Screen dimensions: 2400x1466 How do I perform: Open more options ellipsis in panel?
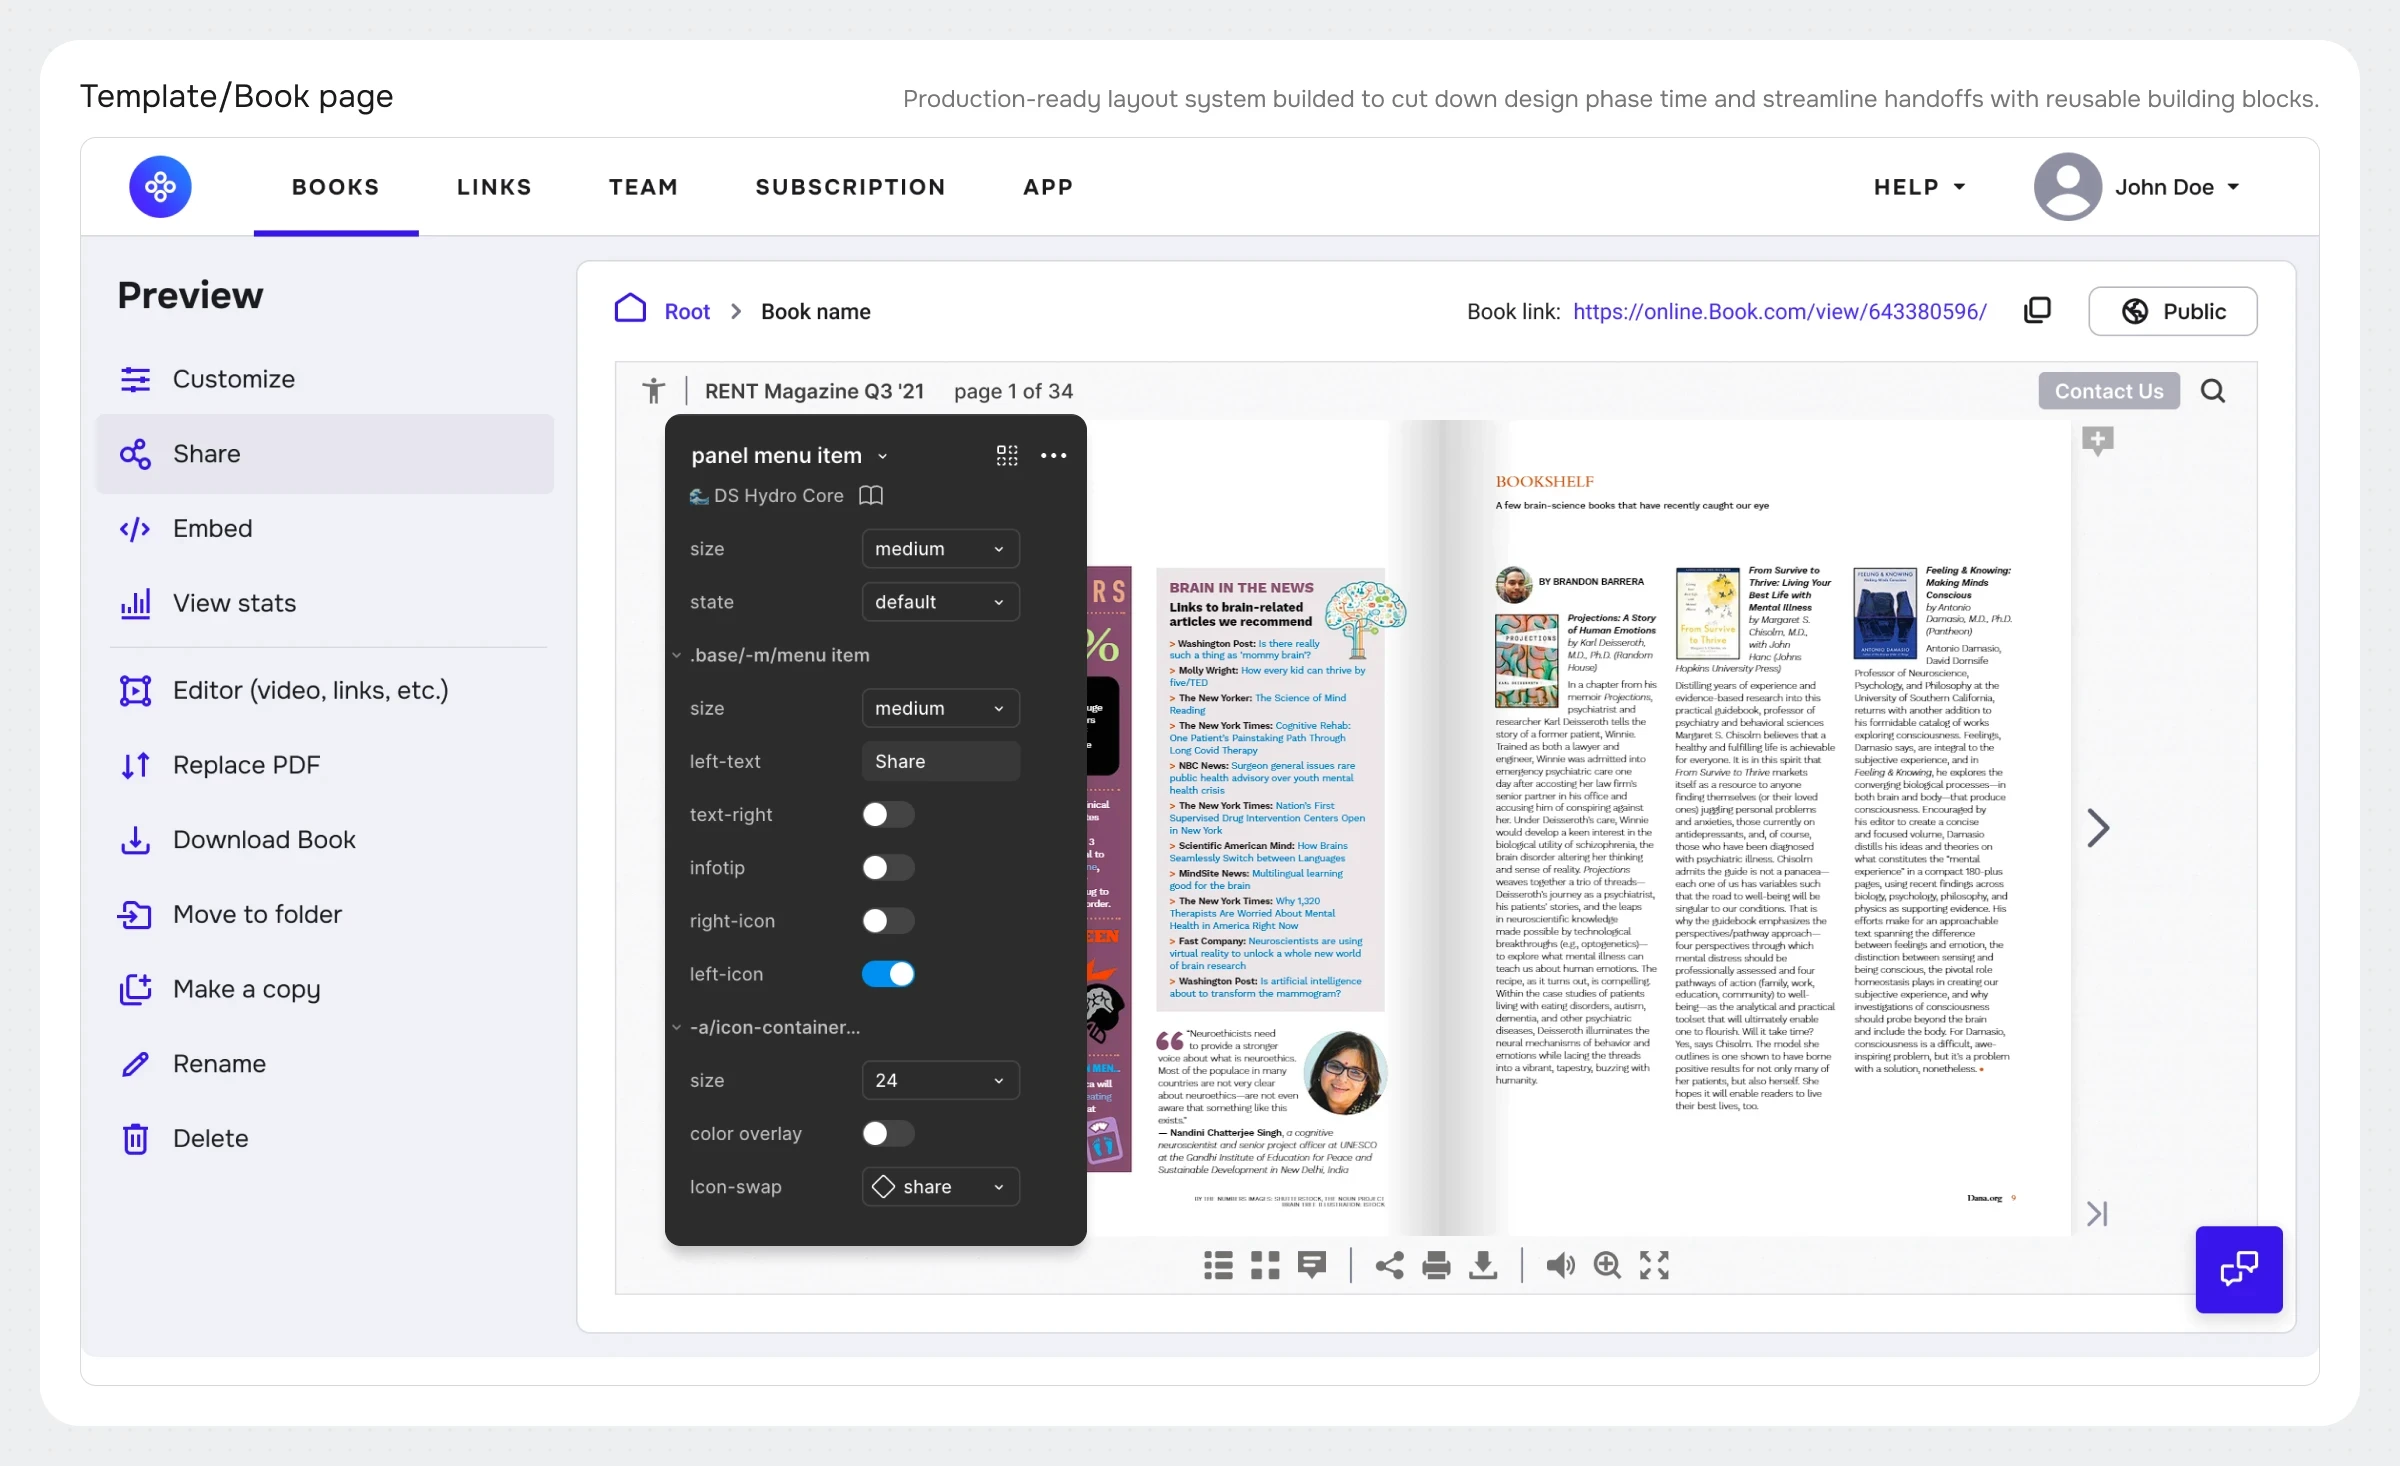1053,456
